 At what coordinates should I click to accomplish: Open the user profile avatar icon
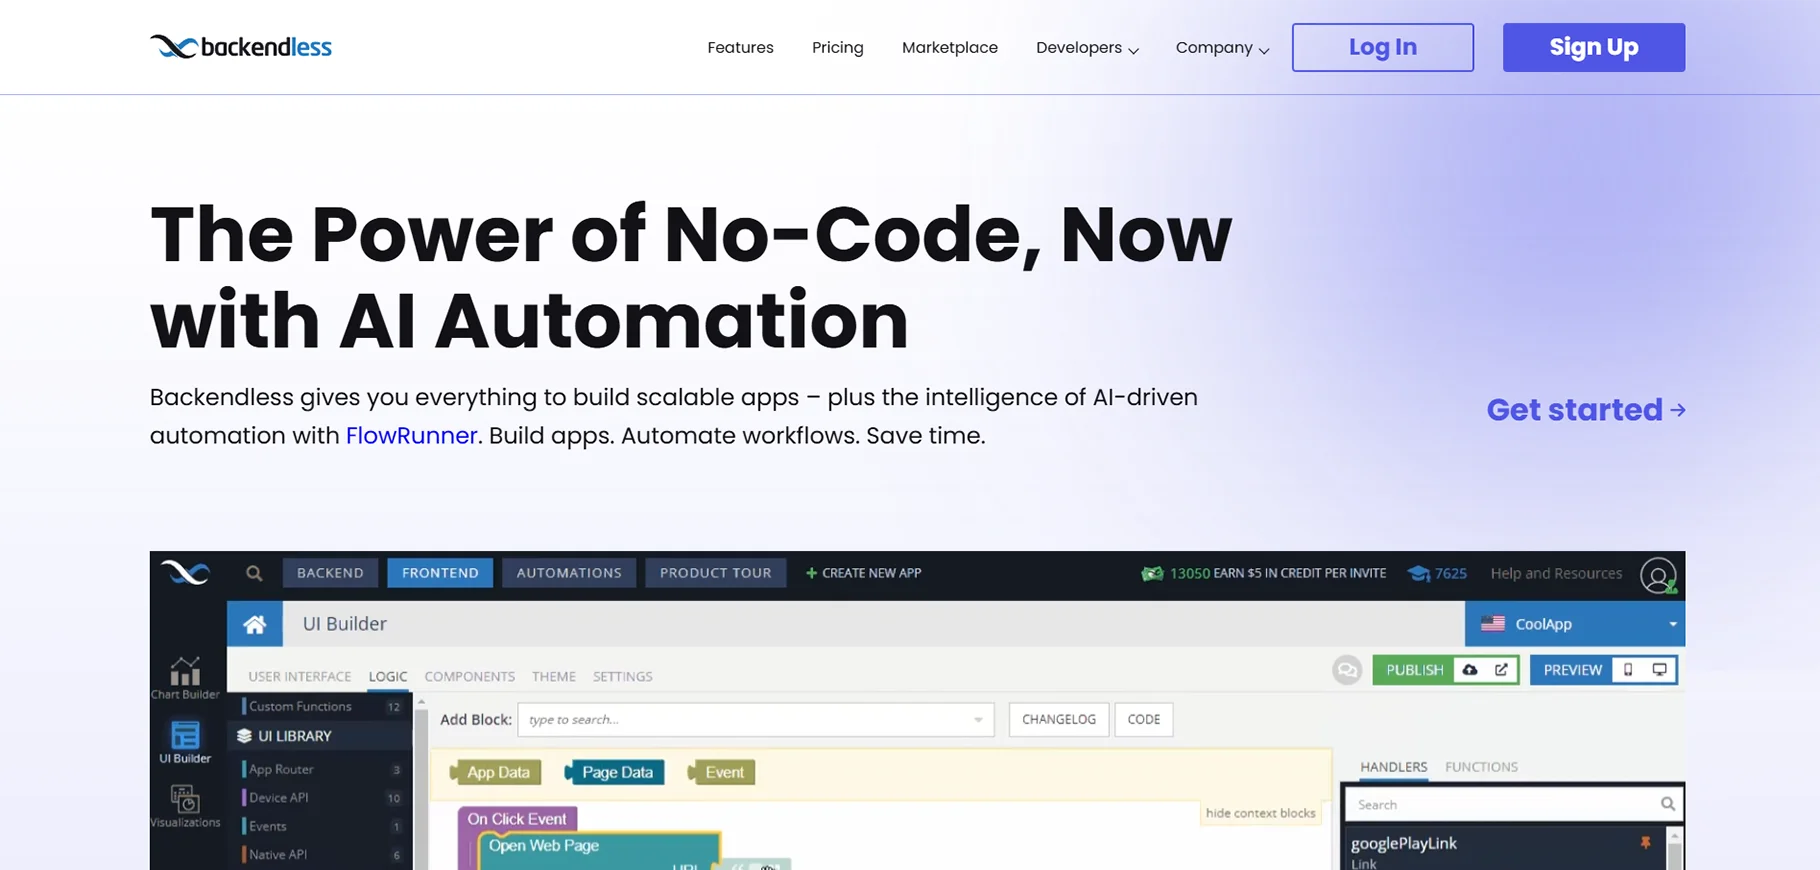1658,576
